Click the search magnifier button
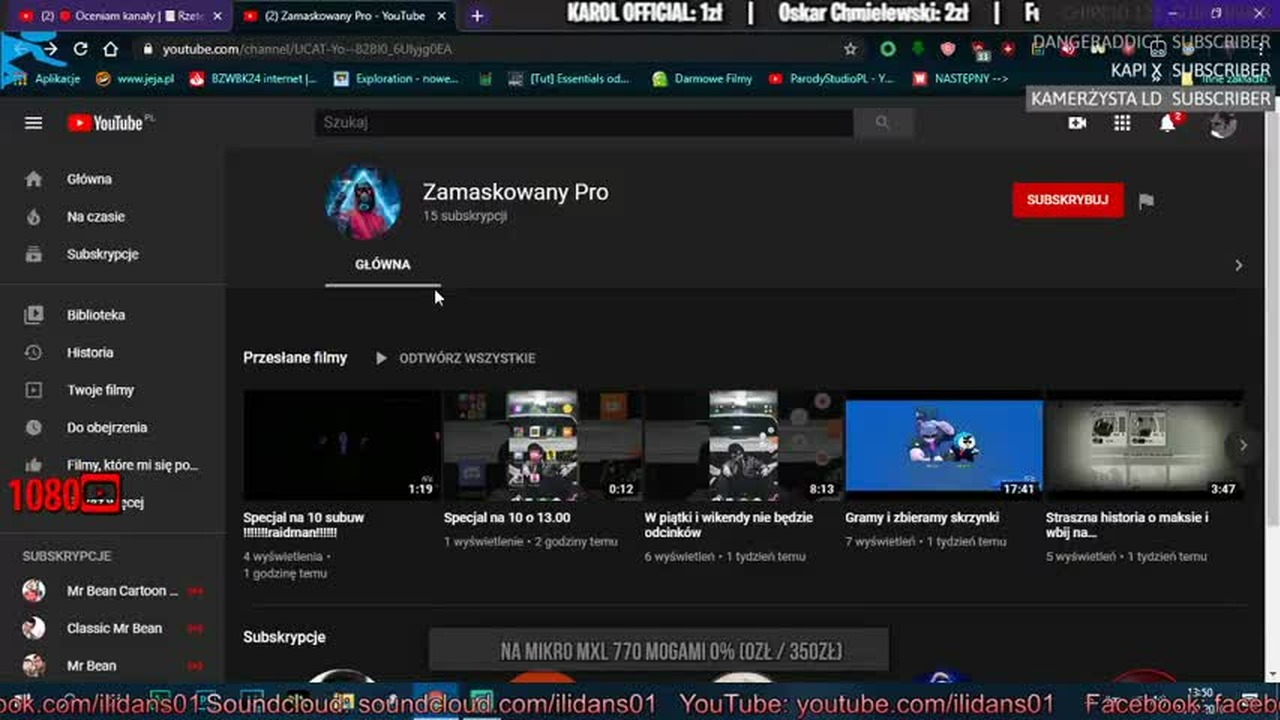This screenshot has height=720, width=1280. (882, 122)
